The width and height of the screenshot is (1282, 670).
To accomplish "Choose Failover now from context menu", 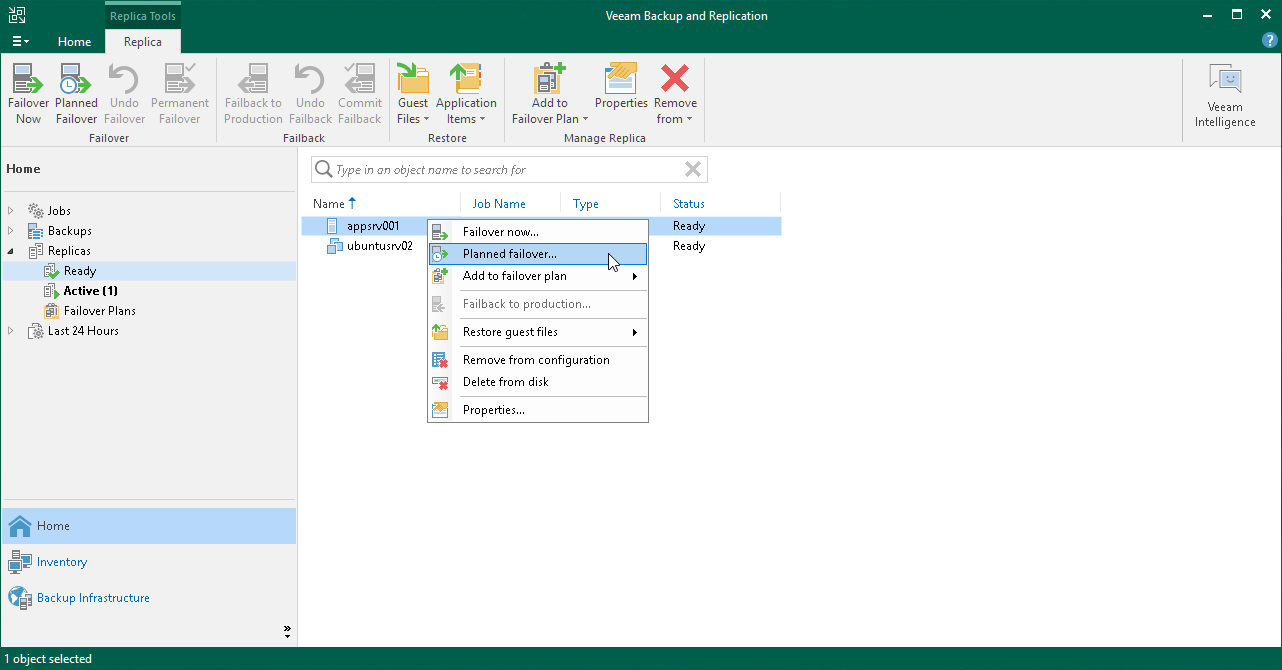I will point(538,232).
